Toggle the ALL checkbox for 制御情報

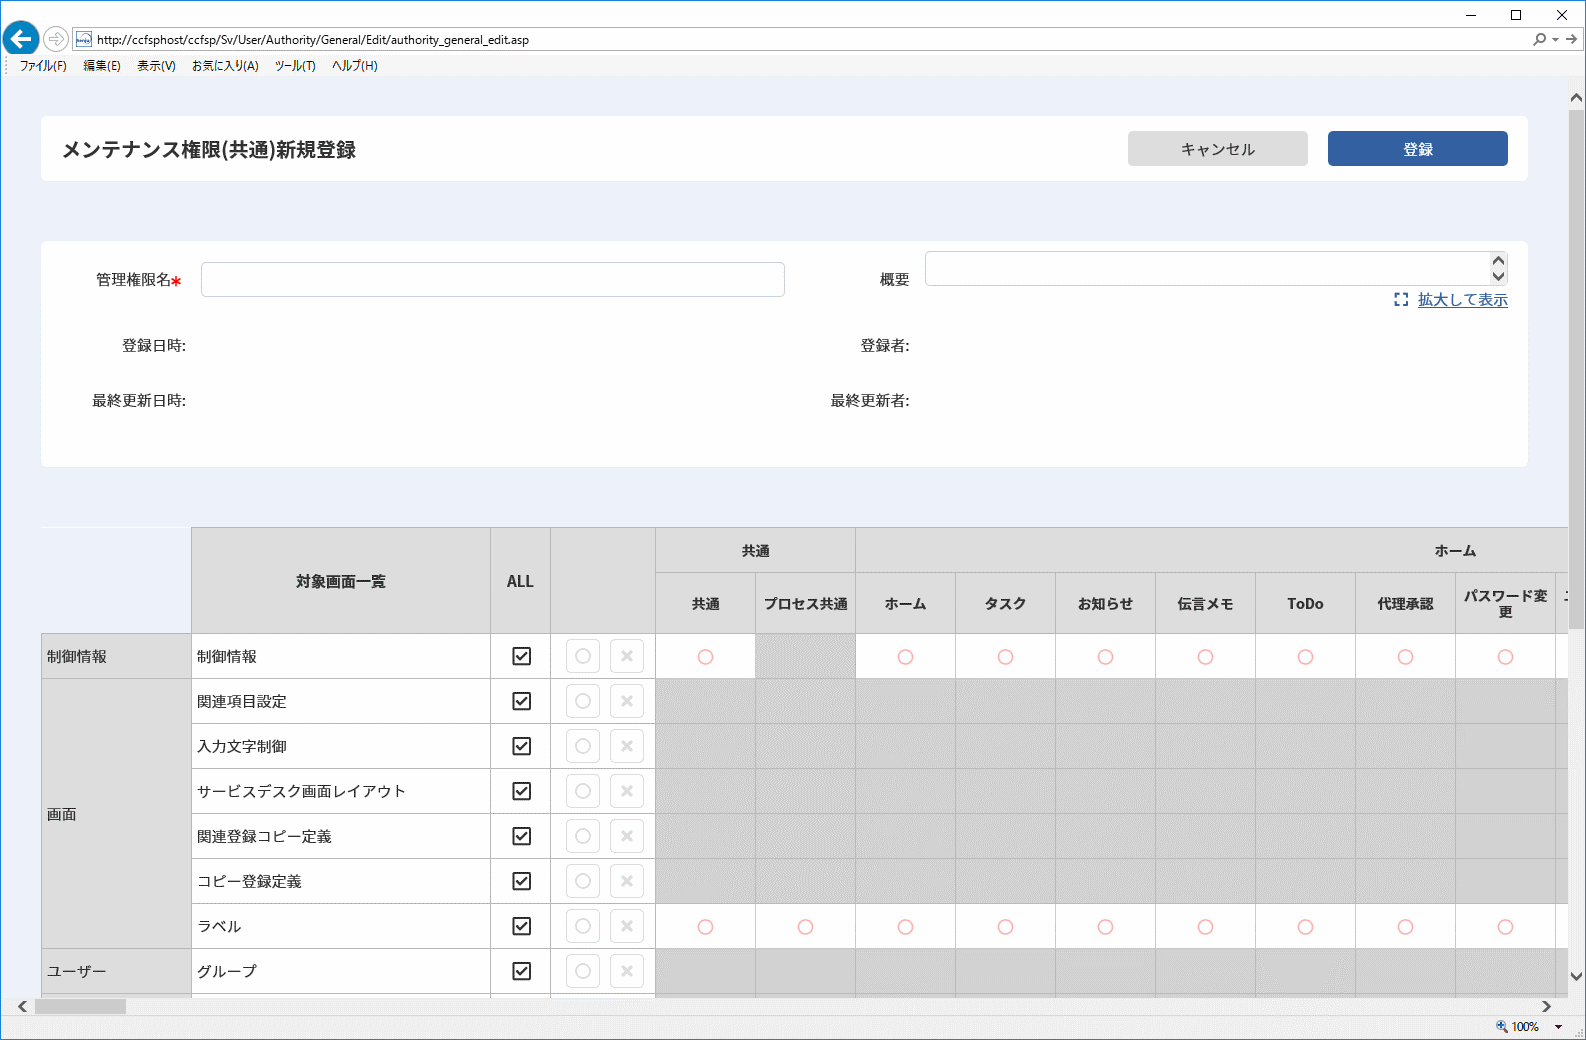click(521, 656)
